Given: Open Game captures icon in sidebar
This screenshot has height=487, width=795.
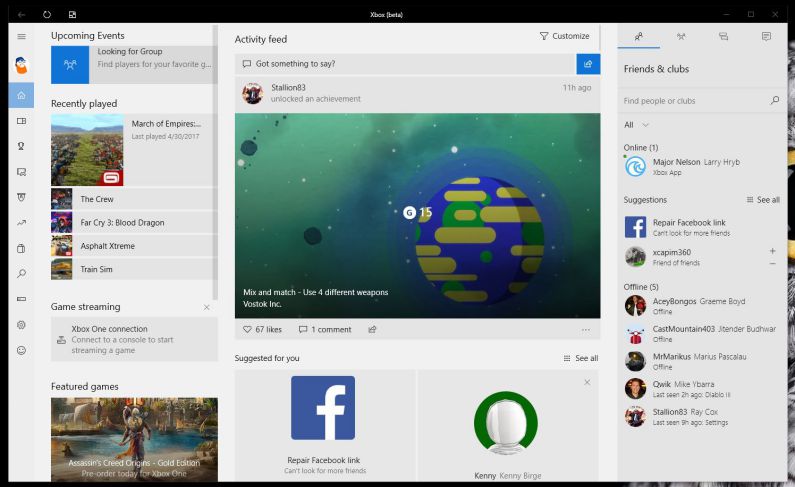Looking at the screenshot, I should 21,172.
